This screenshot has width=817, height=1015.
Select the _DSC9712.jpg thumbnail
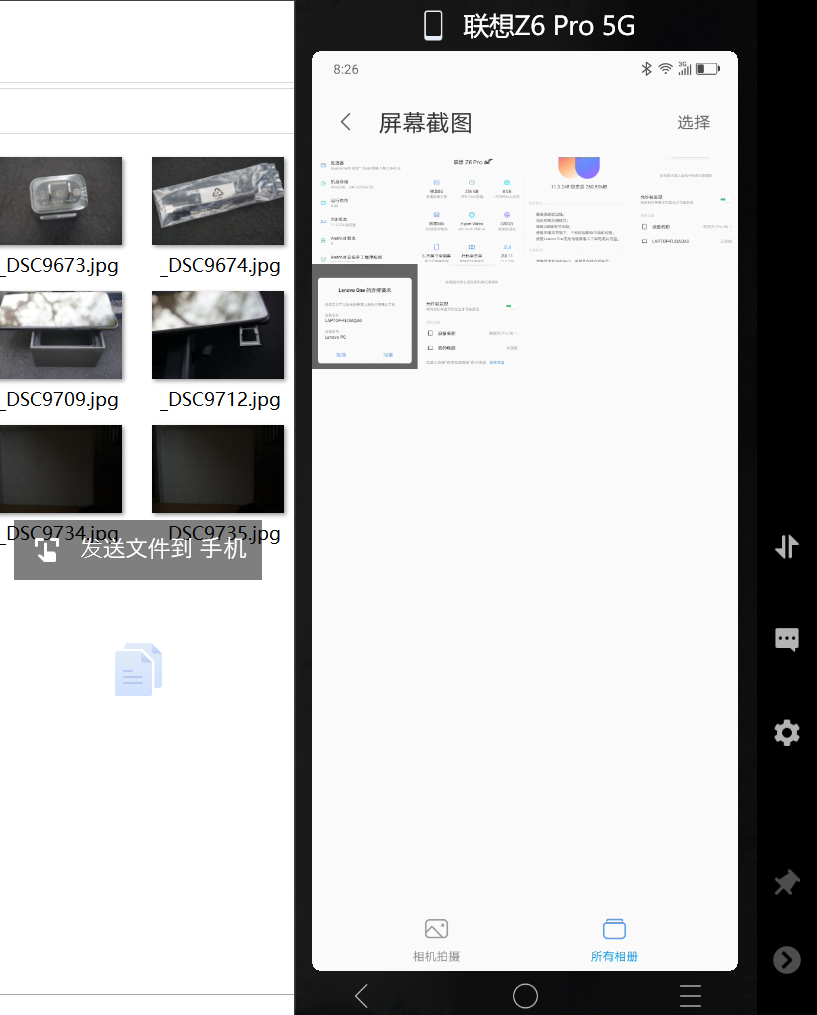pyautogui.click(x=218, y=335)
